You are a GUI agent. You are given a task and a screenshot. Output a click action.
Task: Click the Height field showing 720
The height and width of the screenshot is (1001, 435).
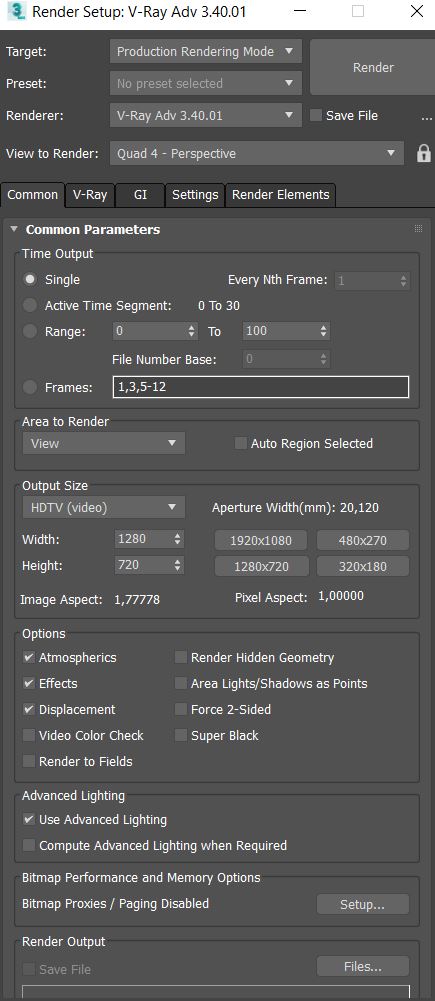(144, 565)
